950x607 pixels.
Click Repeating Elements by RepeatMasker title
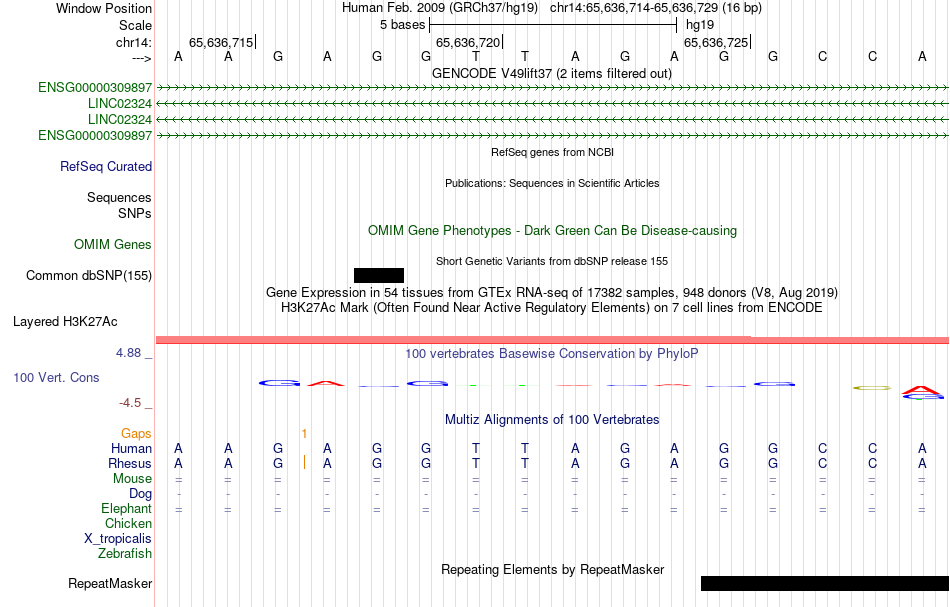(x=553, y=570)
